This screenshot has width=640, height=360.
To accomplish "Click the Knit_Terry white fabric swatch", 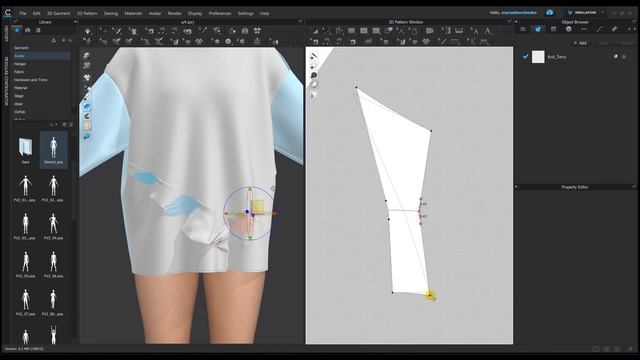I will (x=538, y=57).
